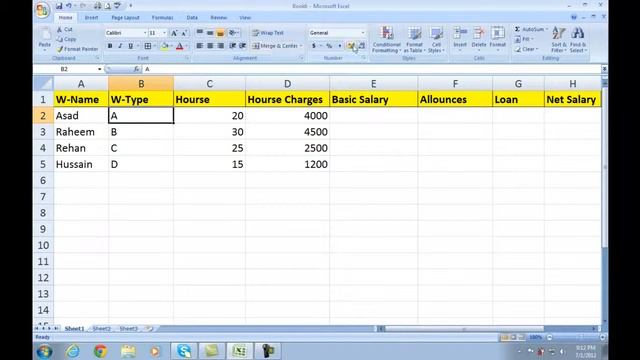
Task: Click the Paste button
Action: click(44, 39)
